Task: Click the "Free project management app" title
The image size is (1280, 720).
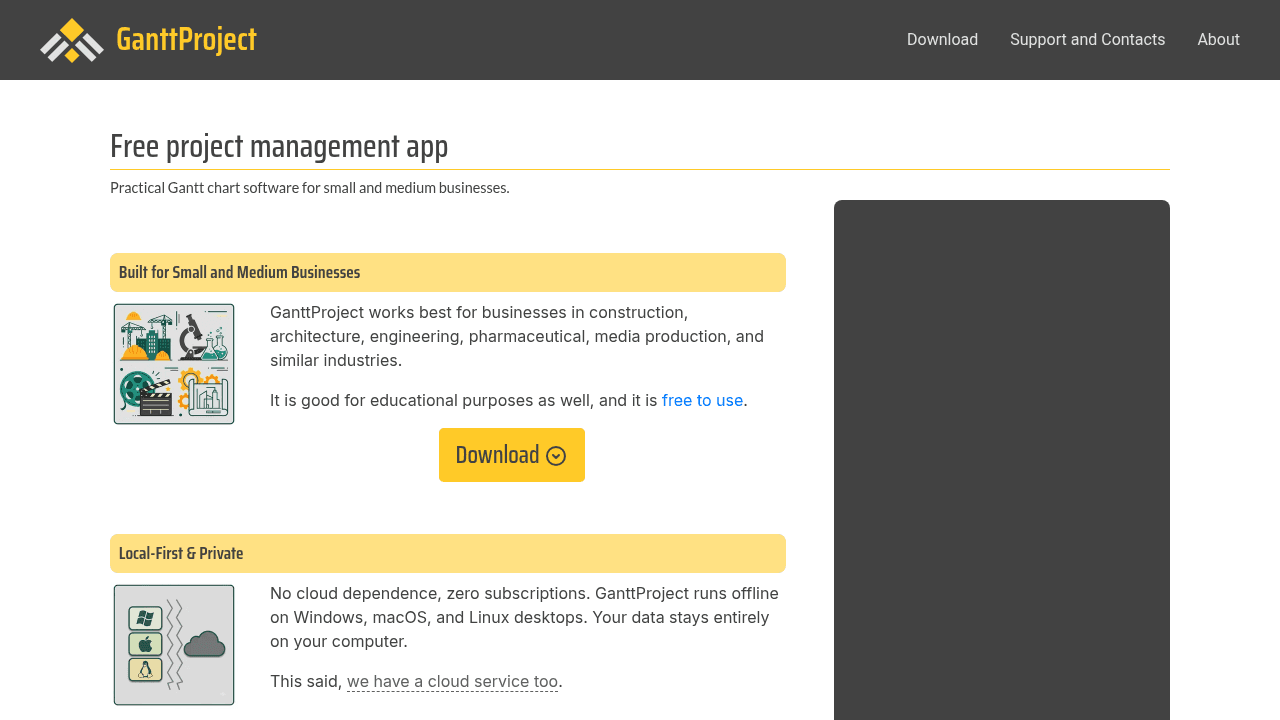Action: 279,146
